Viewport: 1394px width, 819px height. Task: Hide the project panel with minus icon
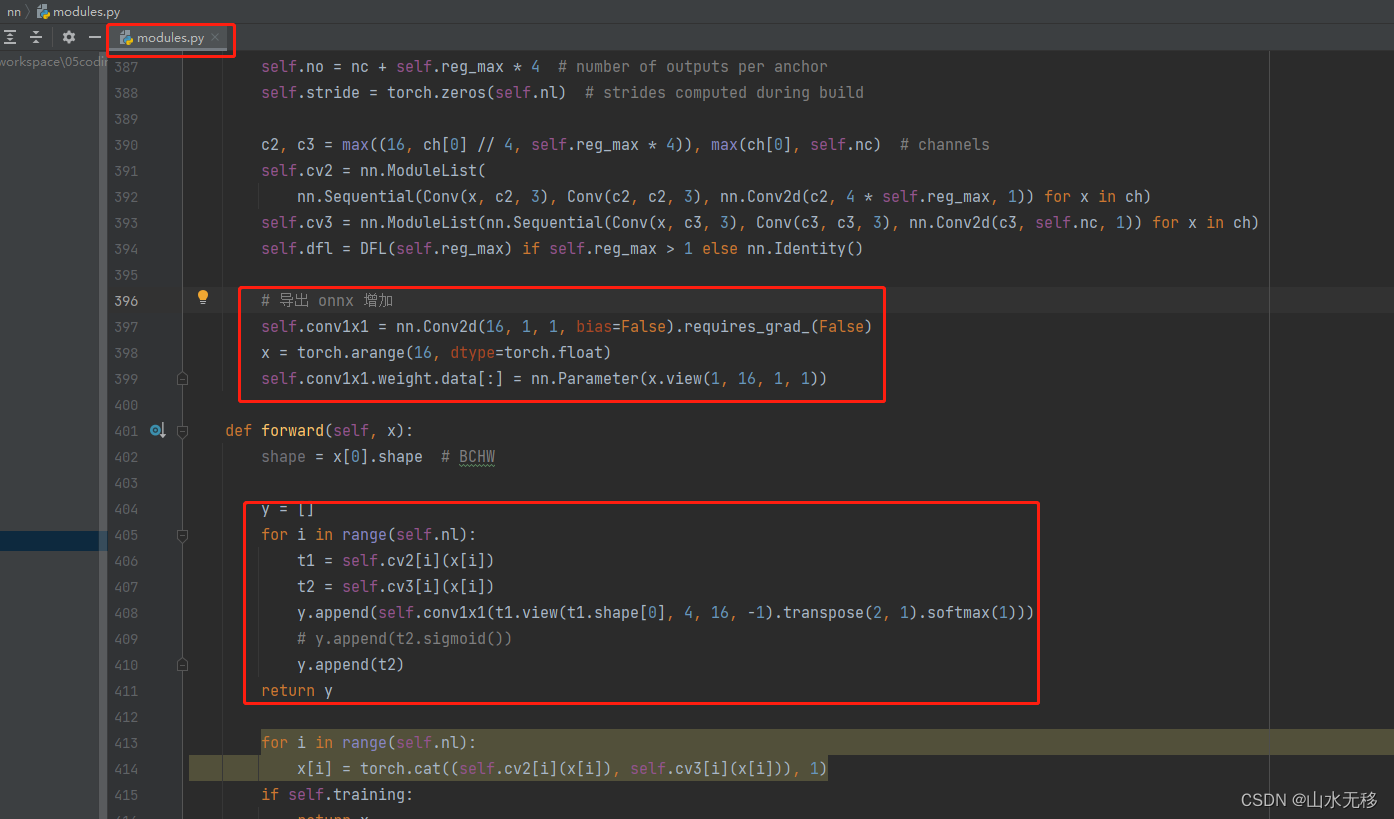click(95, 37)
